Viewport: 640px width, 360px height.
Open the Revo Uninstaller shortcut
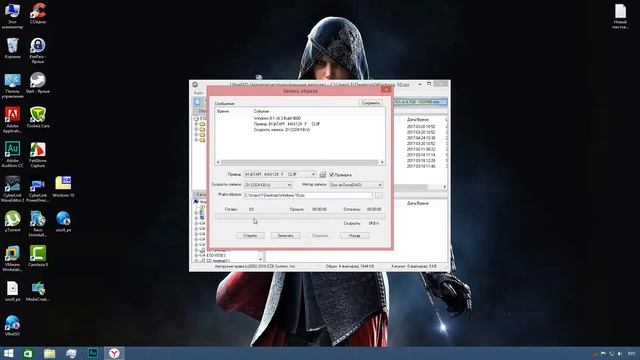click(38, 224)
